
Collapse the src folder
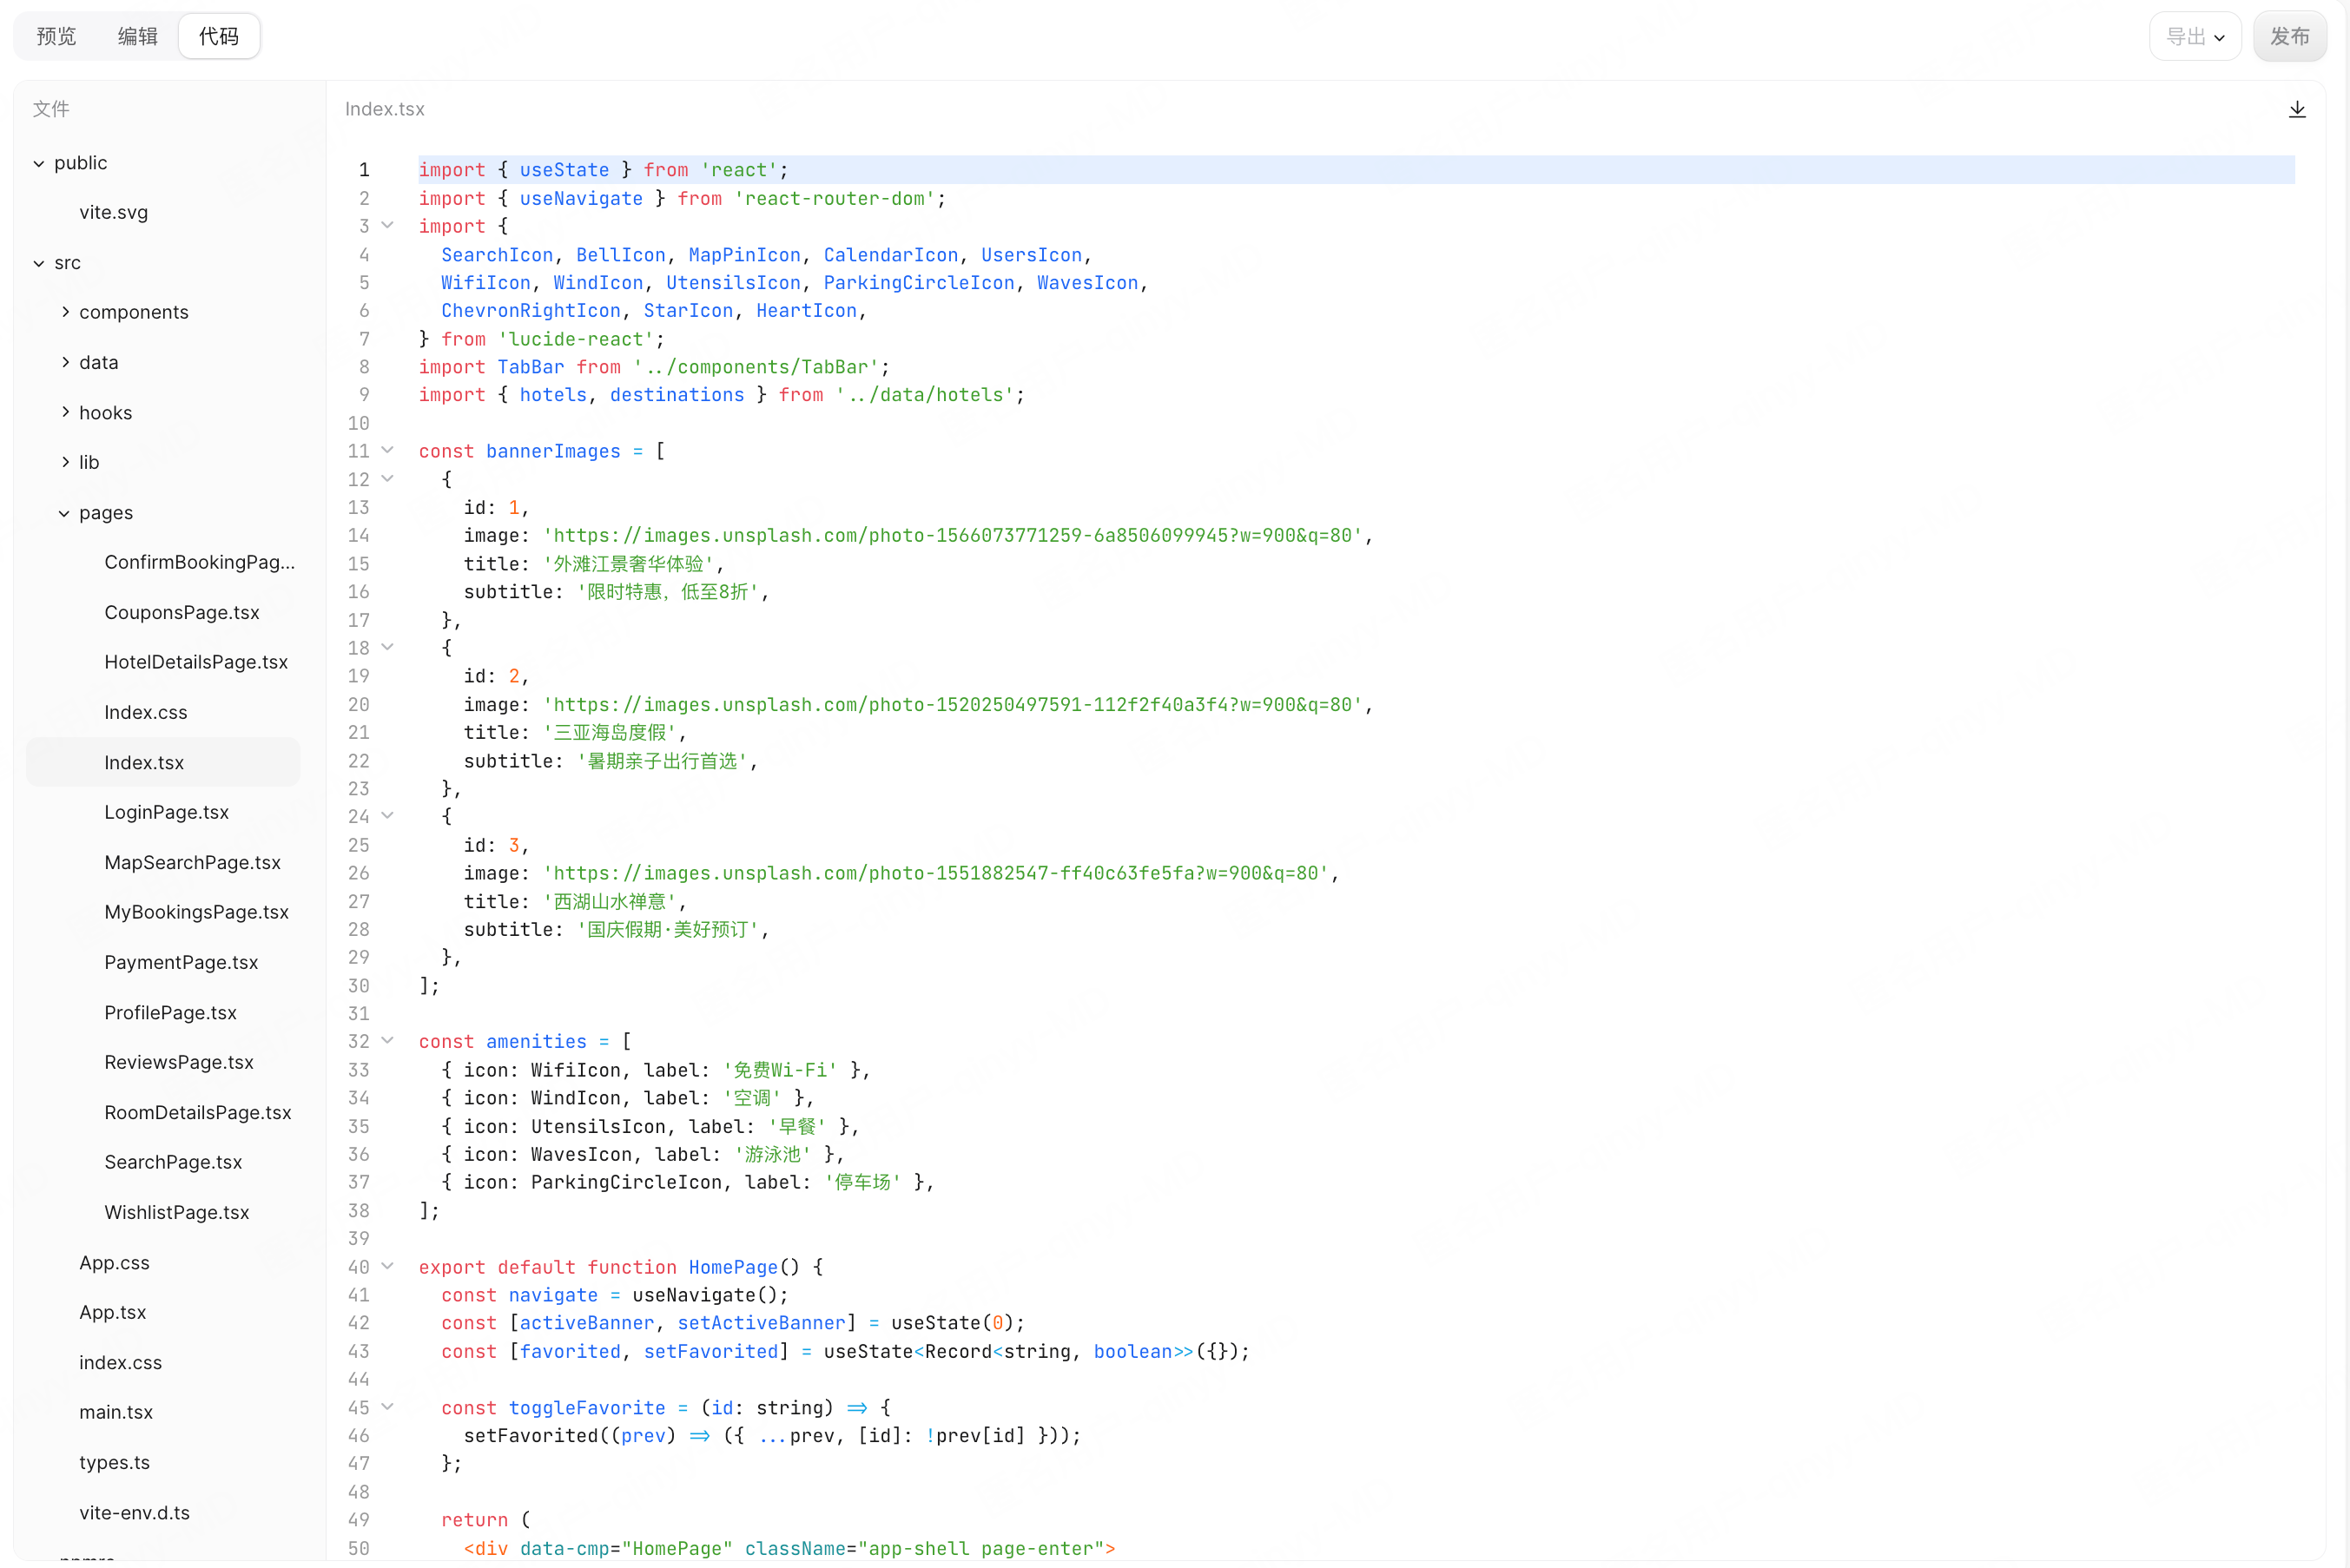coord(39,263)
